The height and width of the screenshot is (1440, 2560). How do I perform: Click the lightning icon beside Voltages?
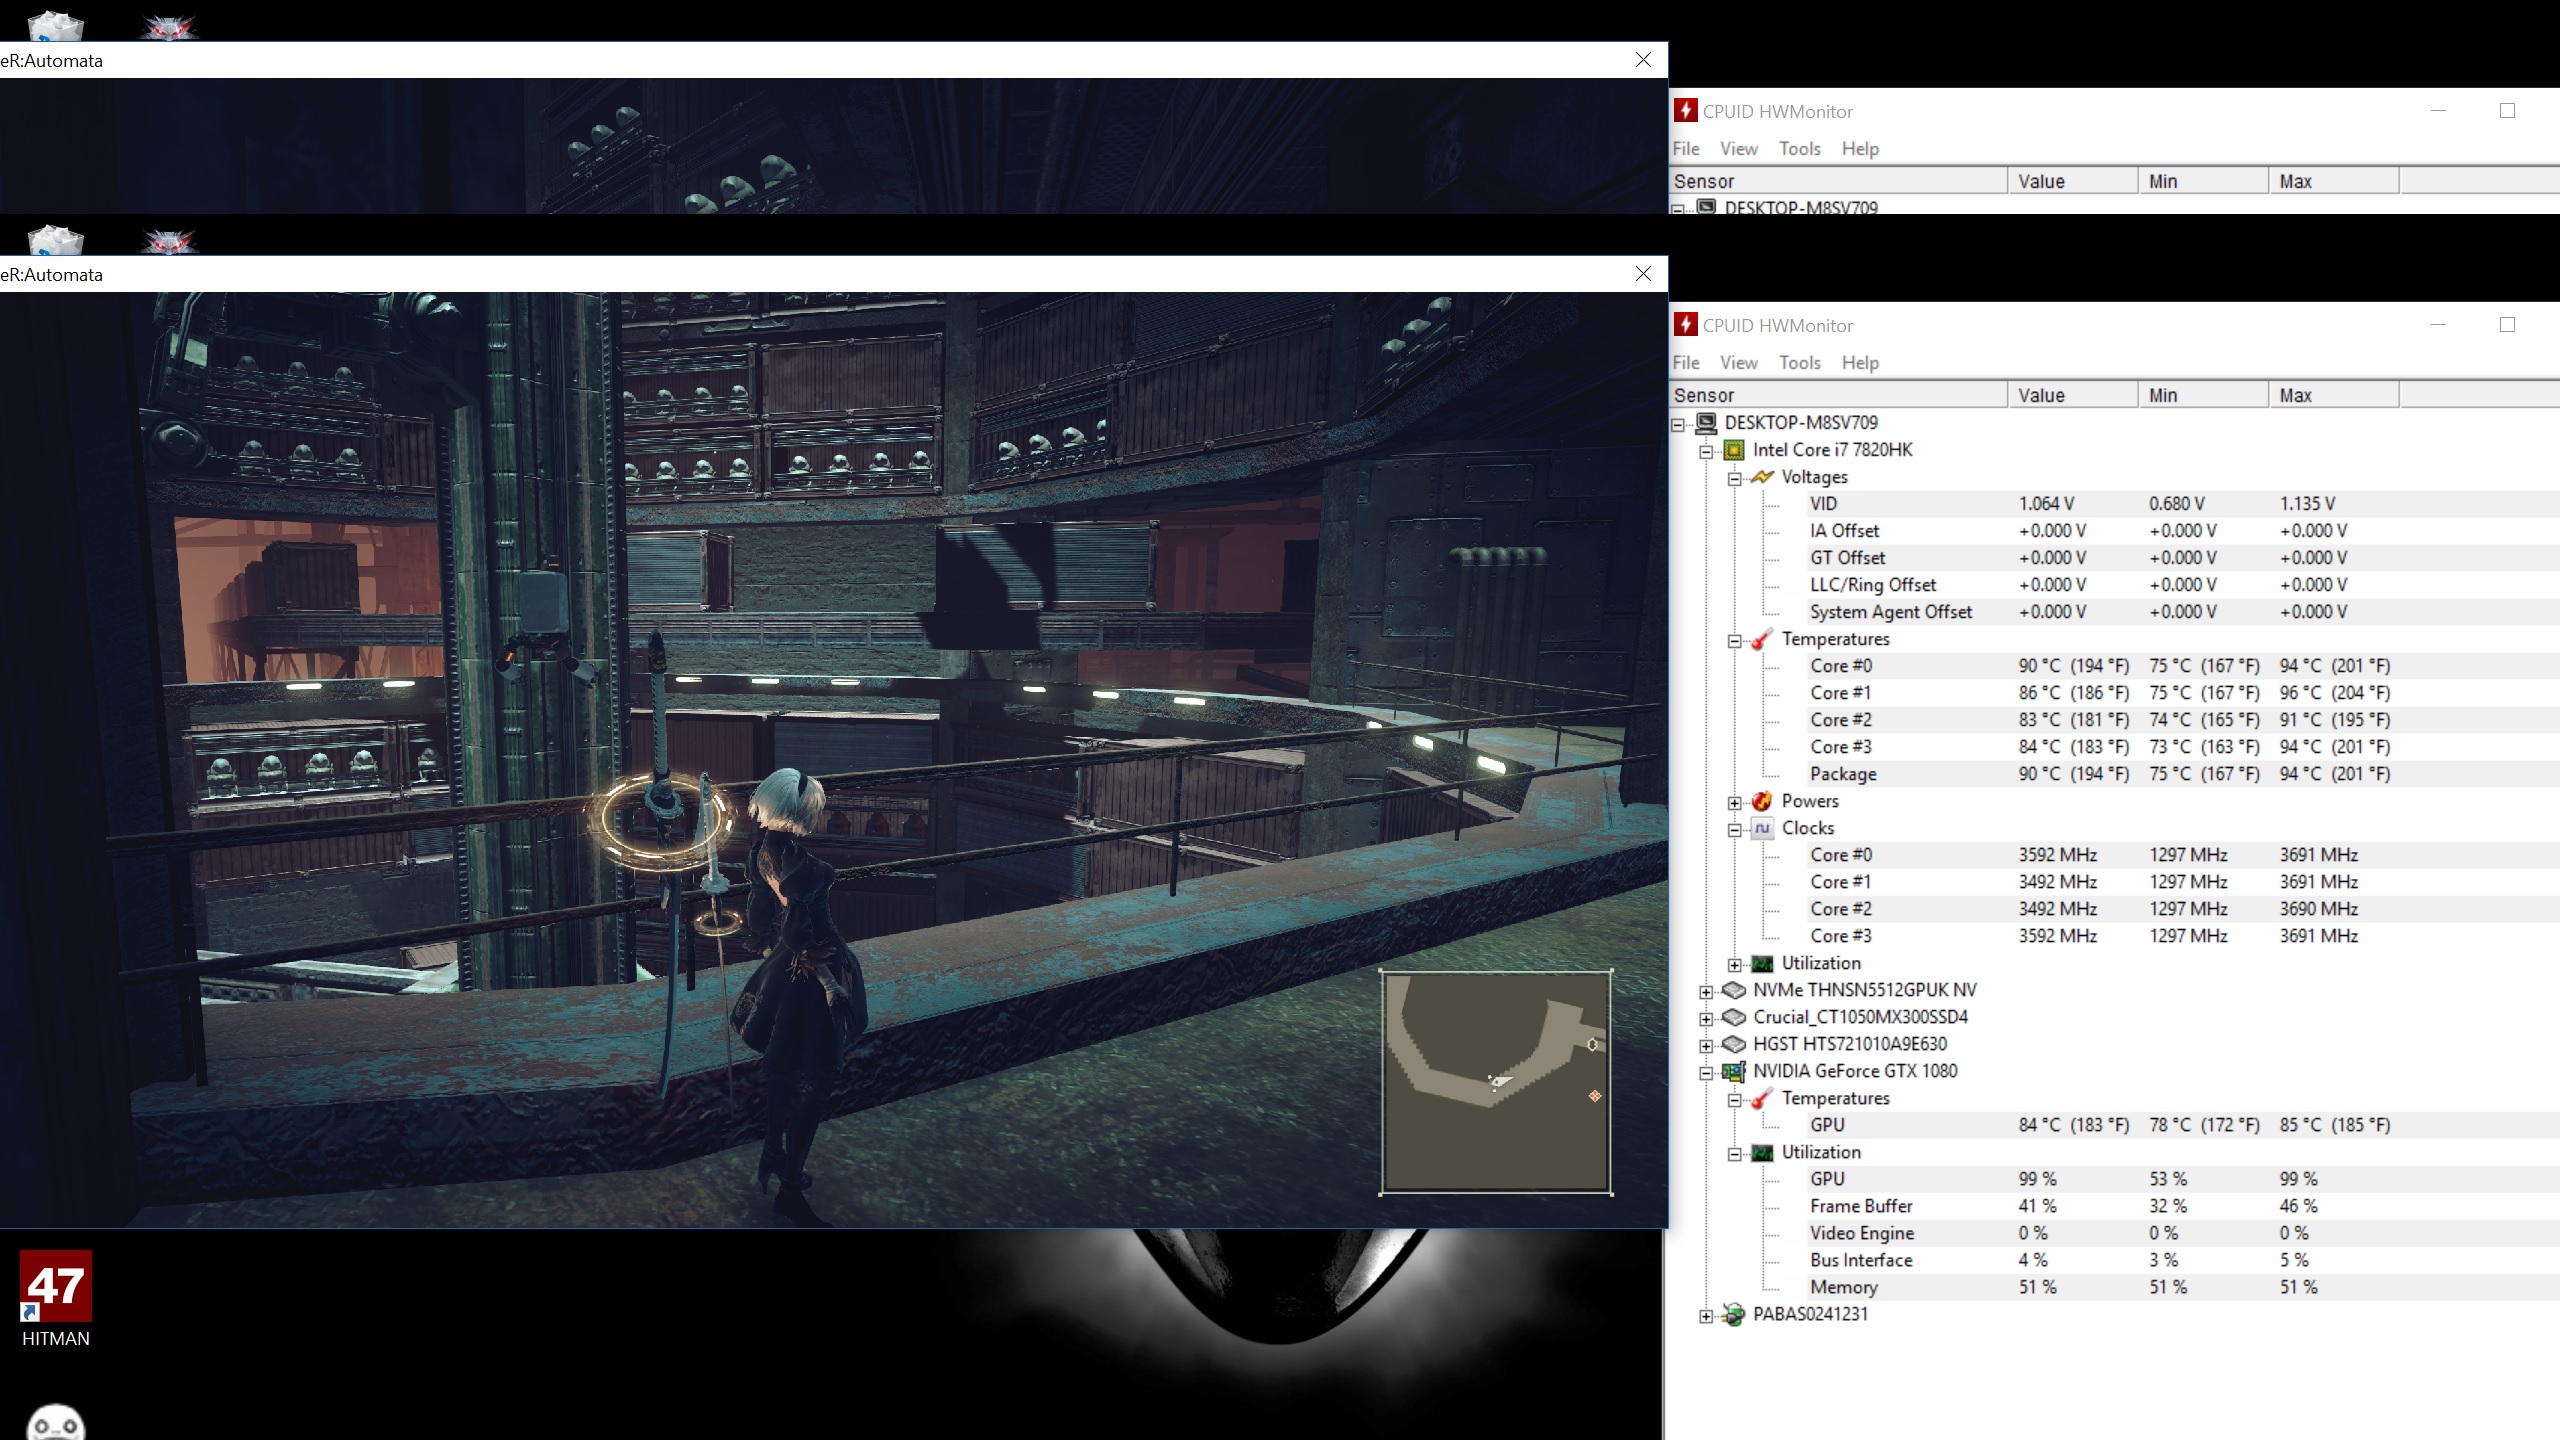pos(1762,477)
